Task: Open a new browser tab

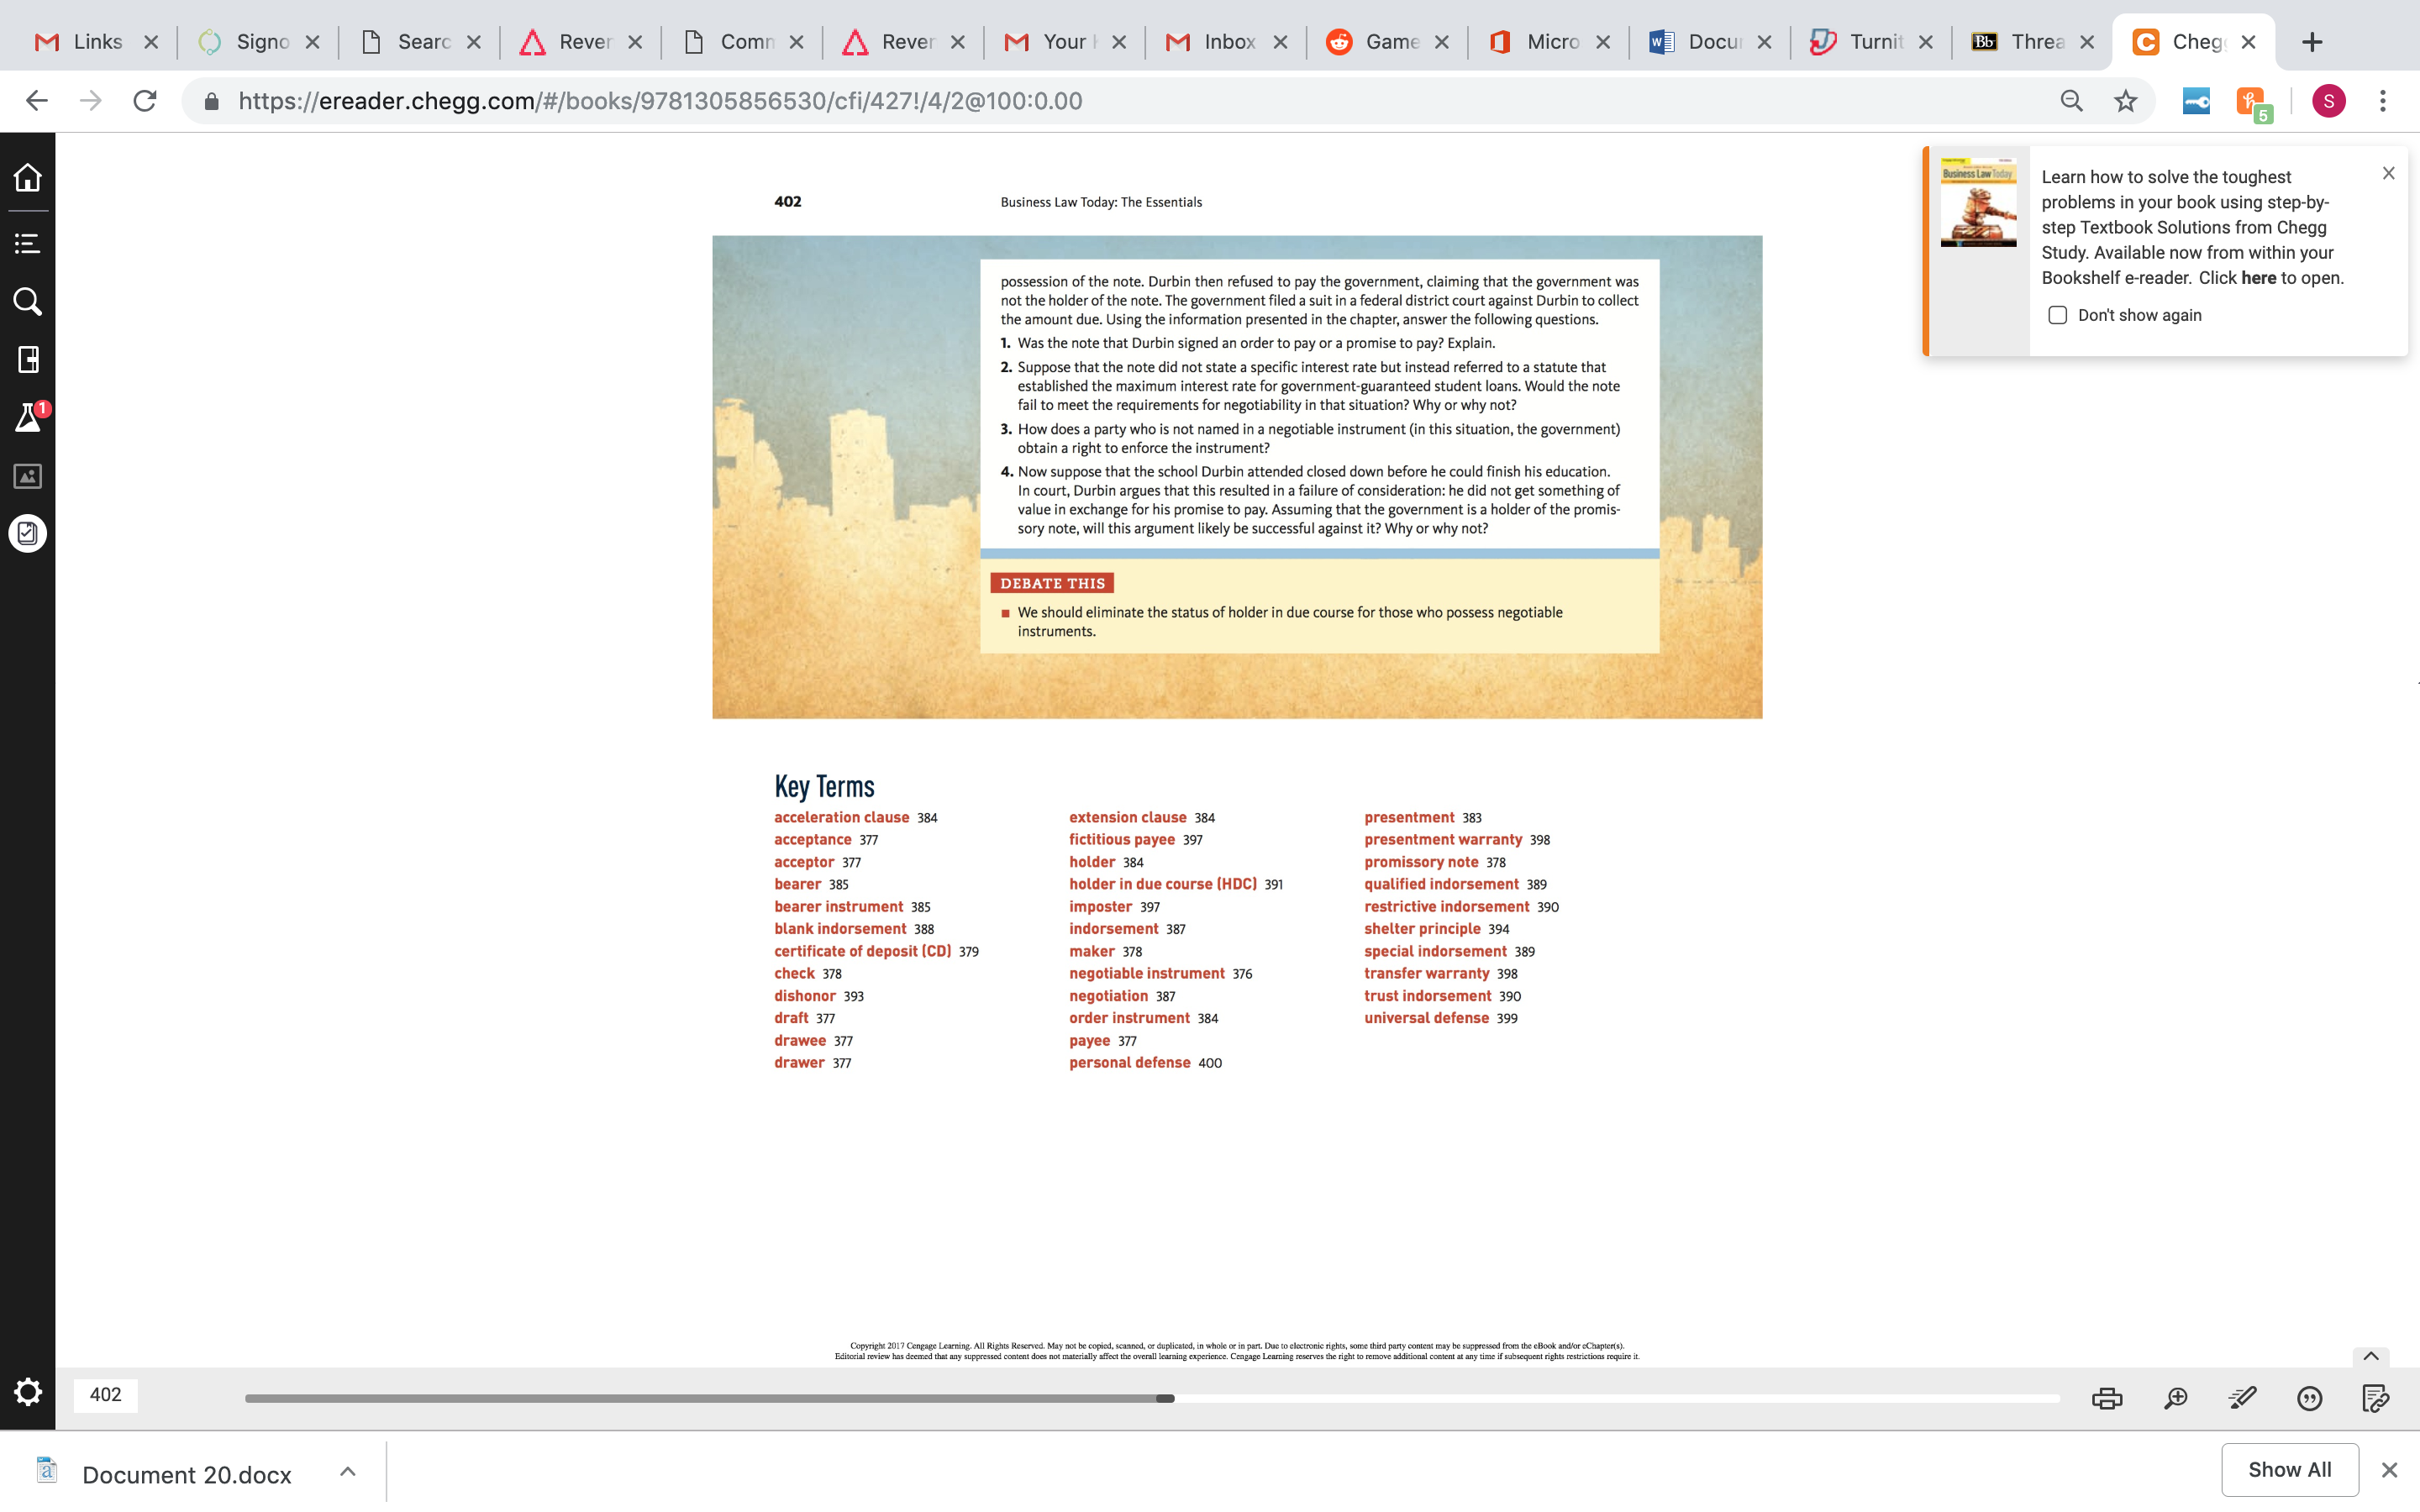Action: pyautogui.click(x=2311, y=42)
